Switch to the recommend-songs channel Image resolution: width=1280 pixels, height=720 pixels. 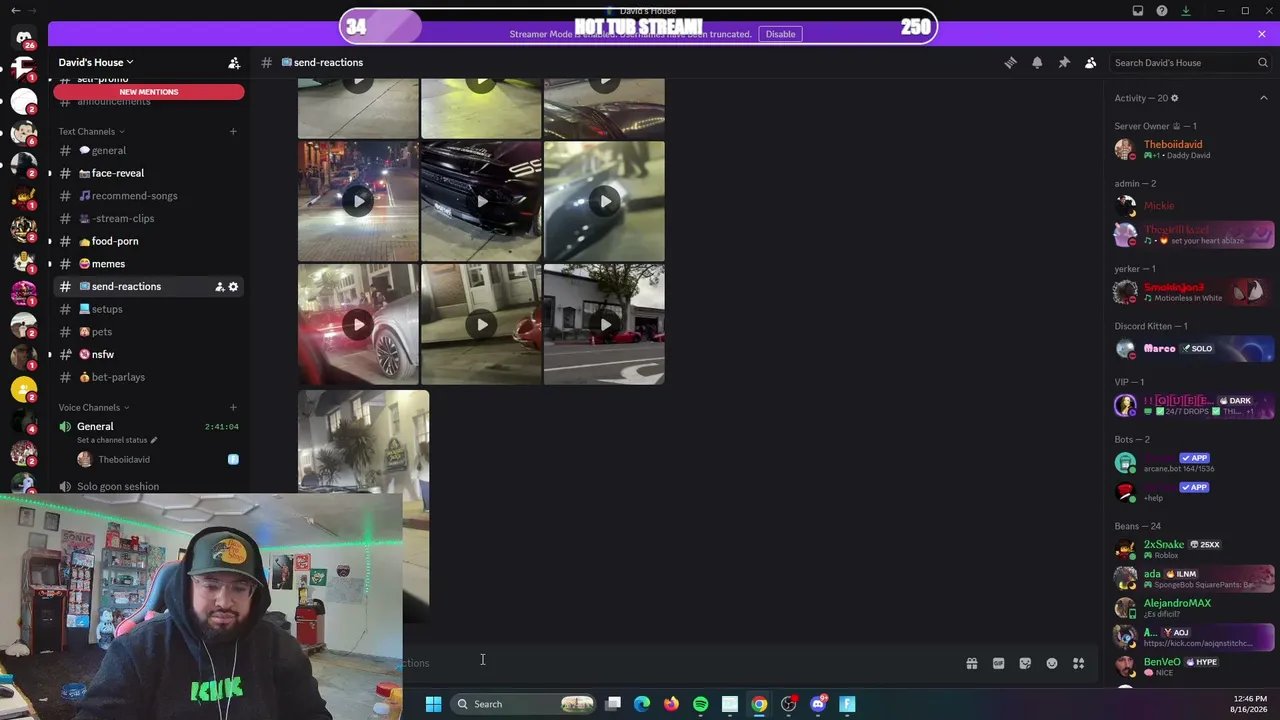(149, 196)
